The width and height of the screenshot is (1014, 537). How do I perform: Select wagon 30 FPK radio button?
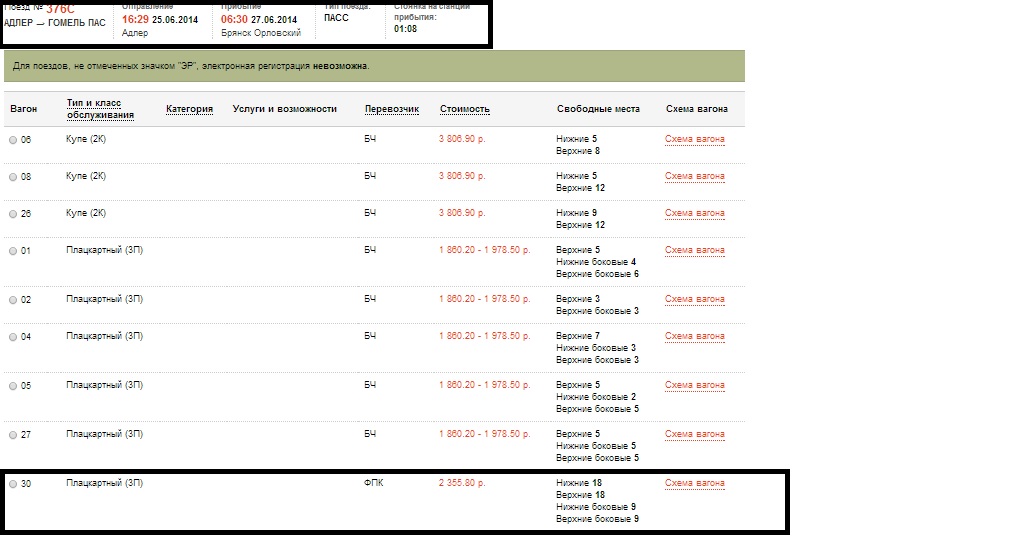coord(13,484)
